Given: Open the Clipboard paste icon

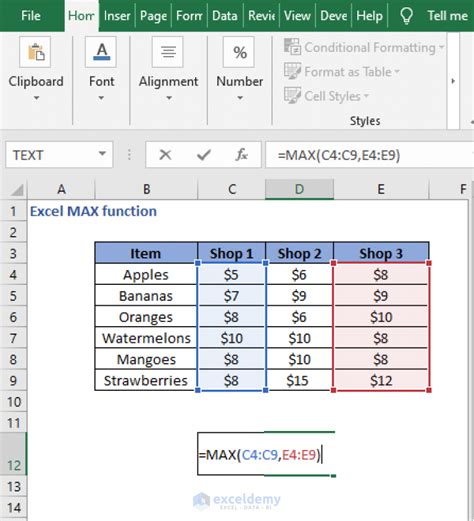Looking at the screenshot, I should click(35, 52).
